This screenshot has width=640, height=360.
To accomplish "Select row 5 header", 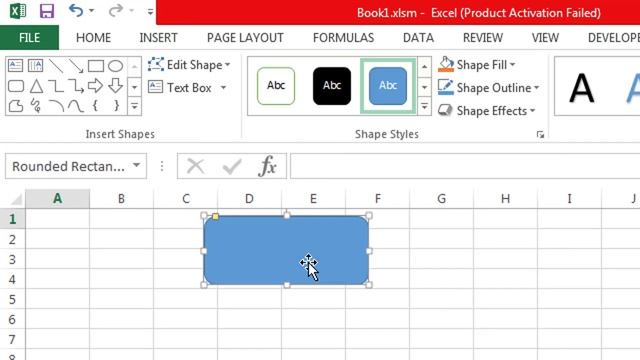I will [13, 299].
